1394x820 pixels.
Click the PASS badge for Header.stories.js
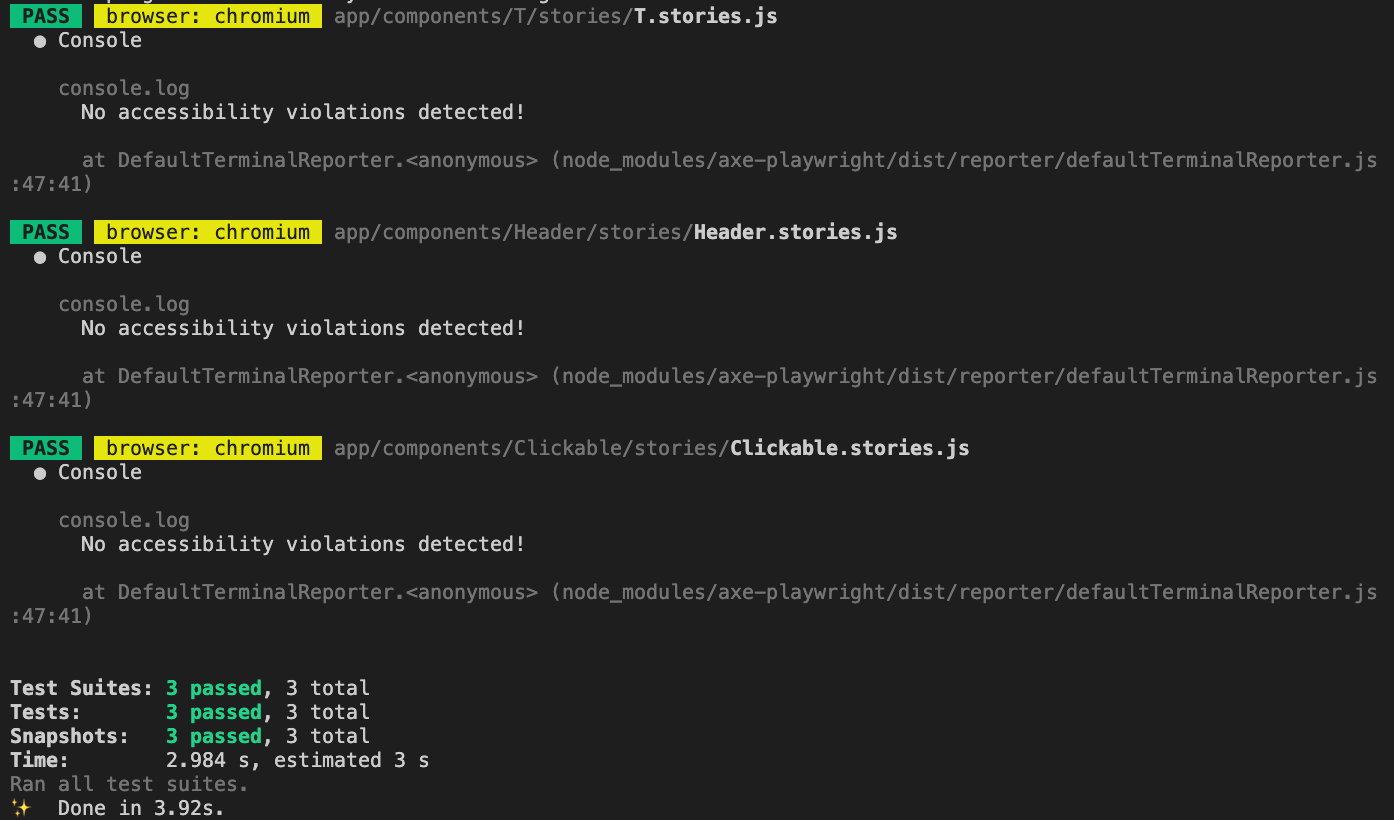pyautogui.click(x=46, y=232)
